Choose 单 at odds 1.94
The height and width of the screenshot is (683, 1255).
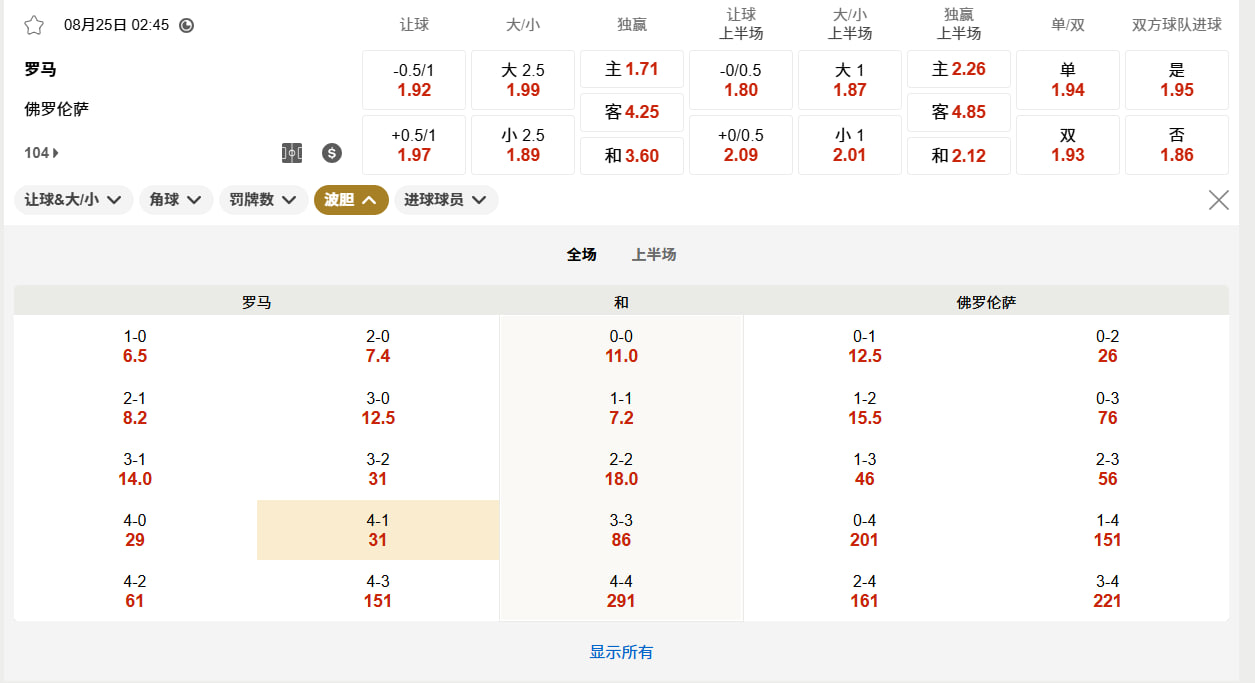coord(1068,80)
